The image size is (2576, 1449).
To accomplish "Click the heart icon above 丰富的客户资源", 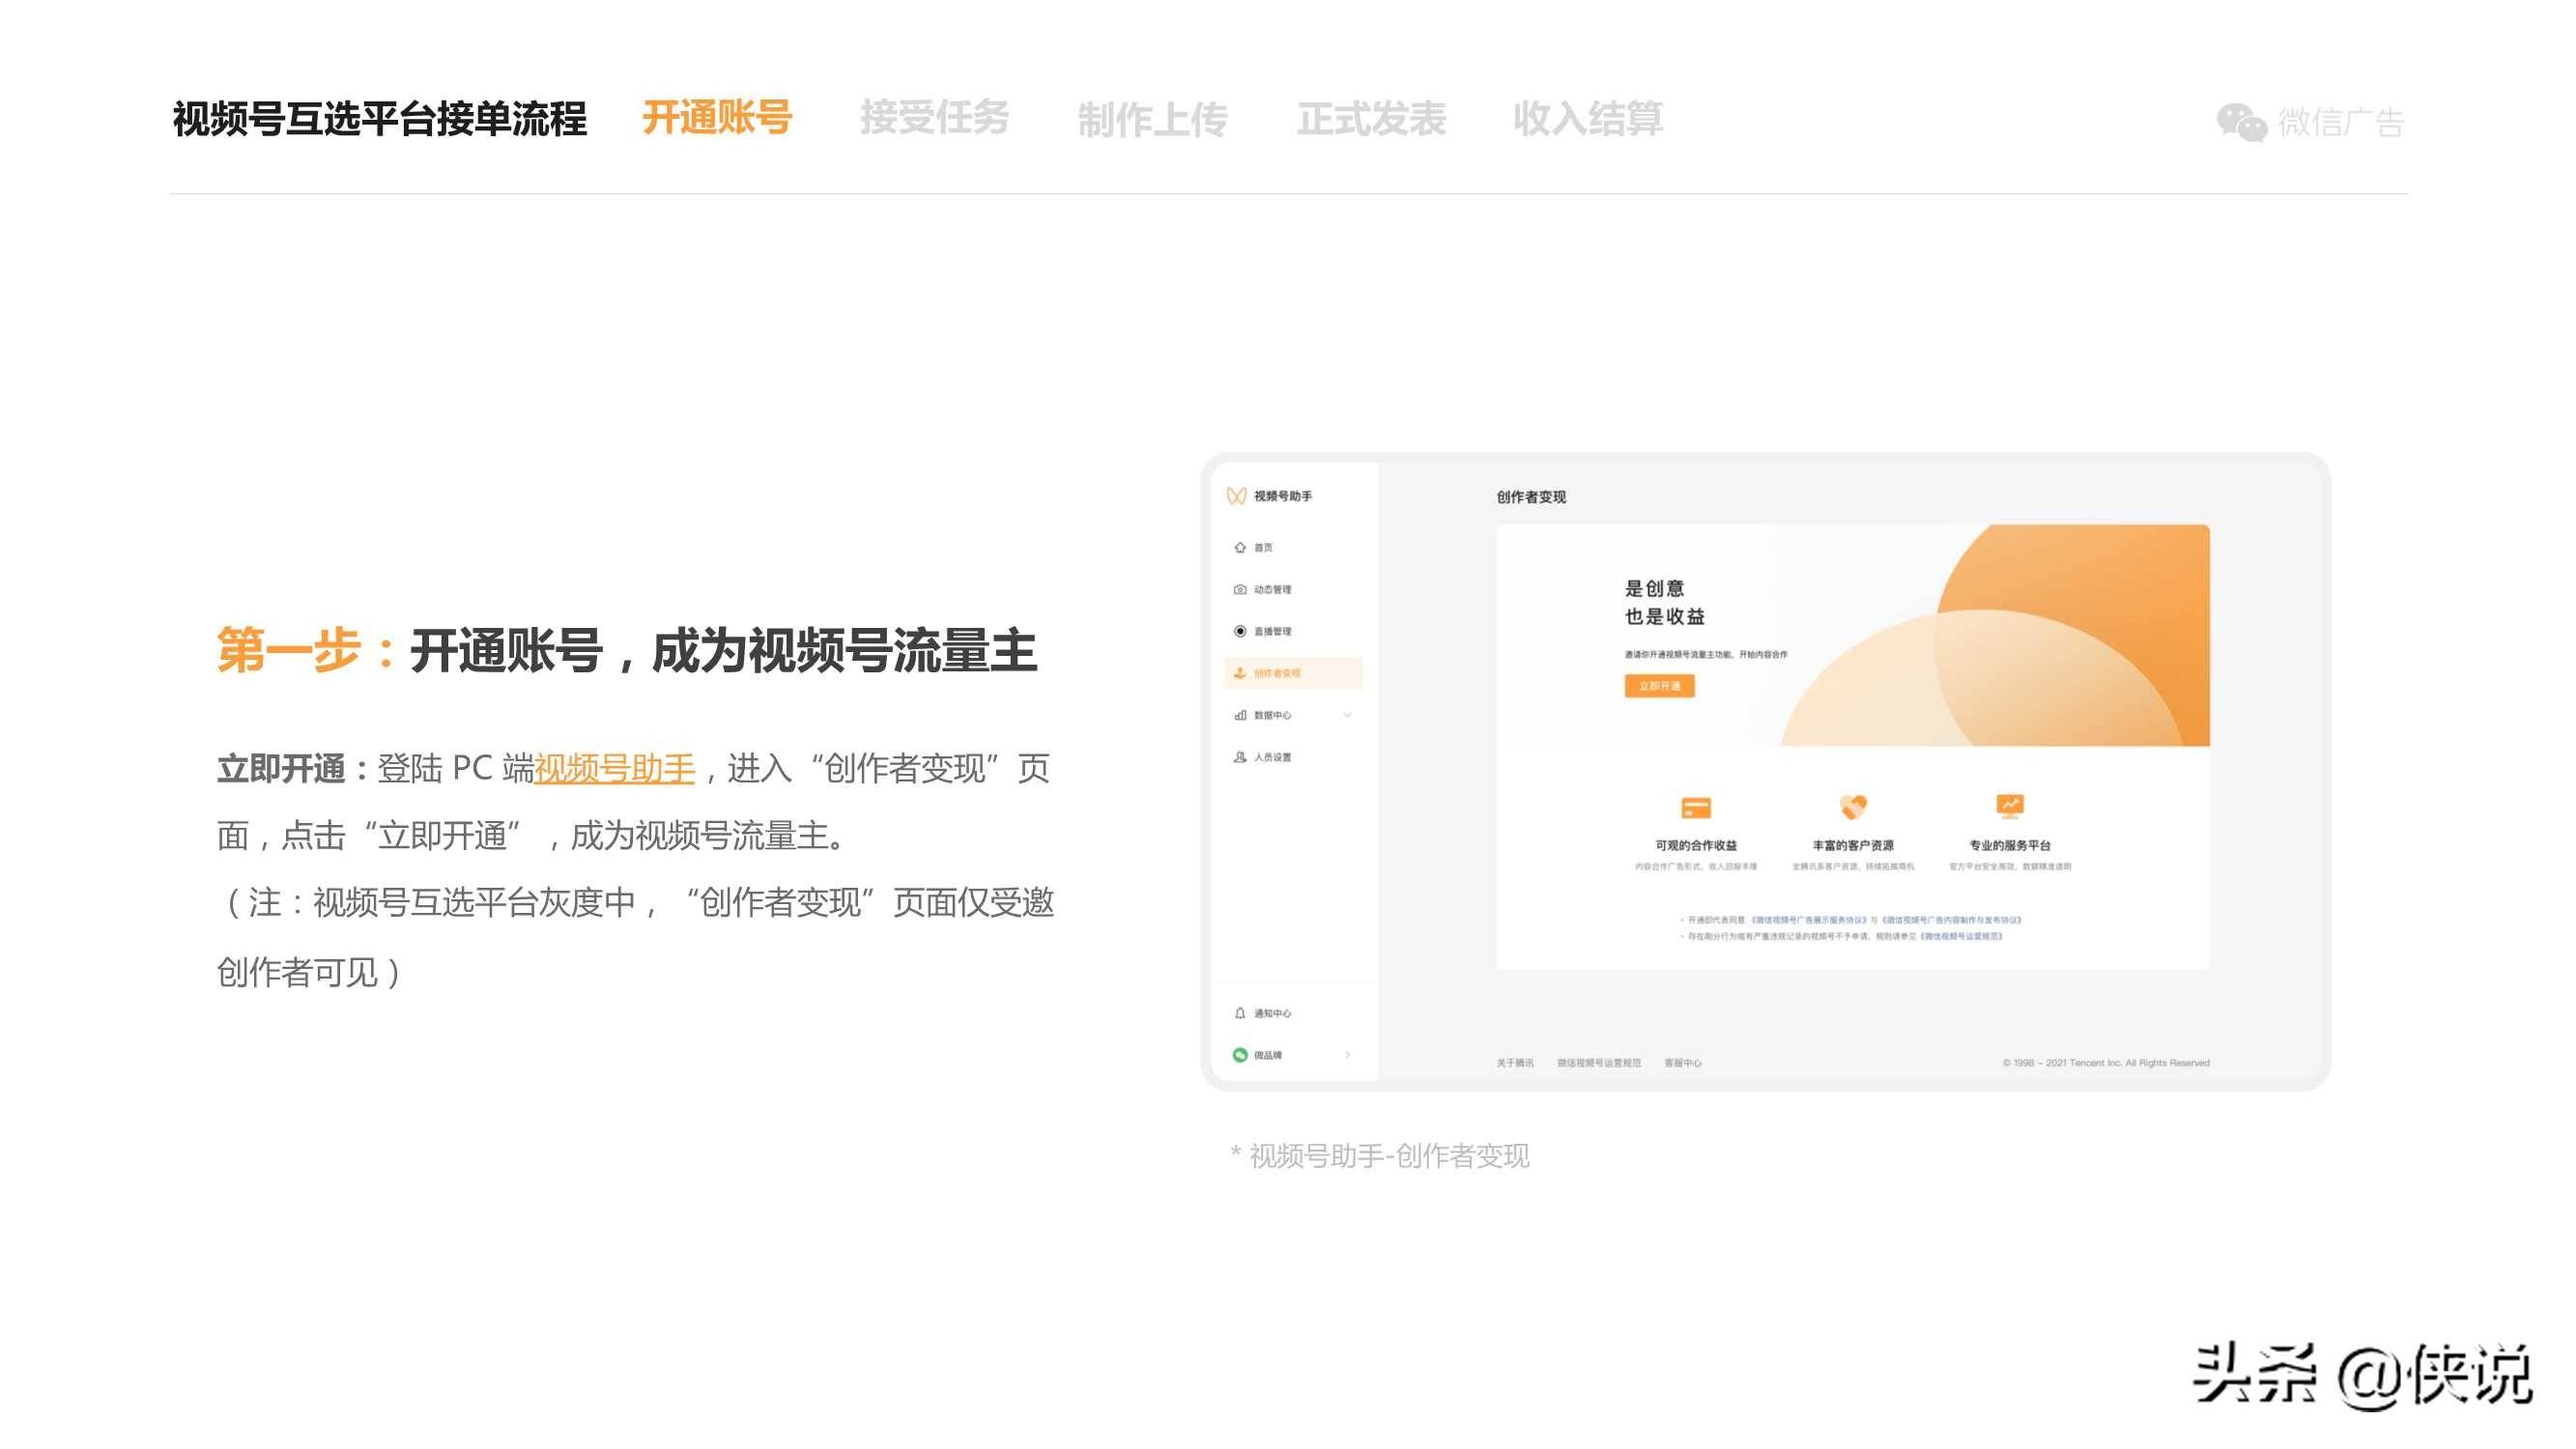I will pyautogui.click(x=1853, y=806).
